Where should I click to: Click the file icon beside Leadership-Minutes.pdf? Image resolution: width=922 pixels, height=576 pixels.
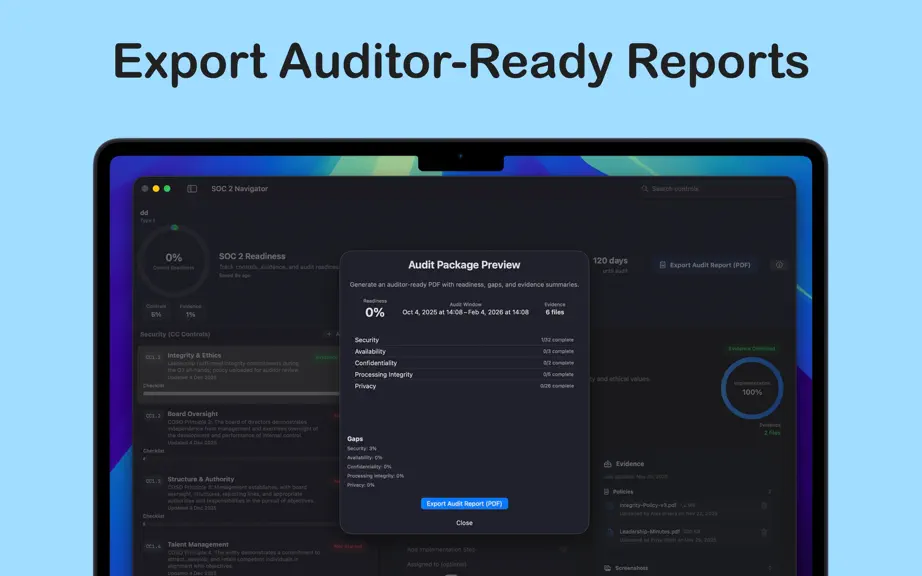point(610,533)
